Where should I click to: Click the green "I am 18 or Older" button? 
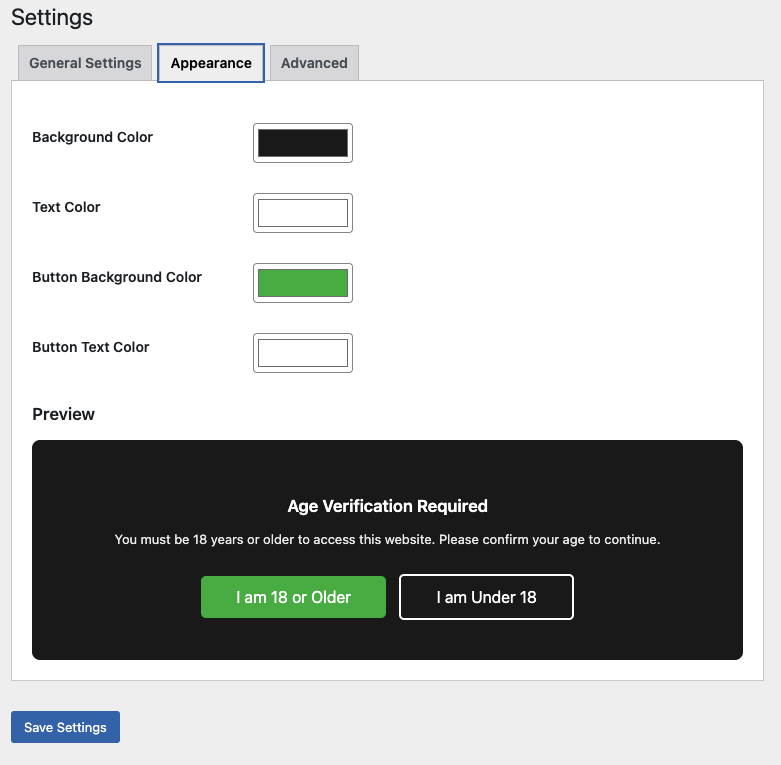click(293, 597)
